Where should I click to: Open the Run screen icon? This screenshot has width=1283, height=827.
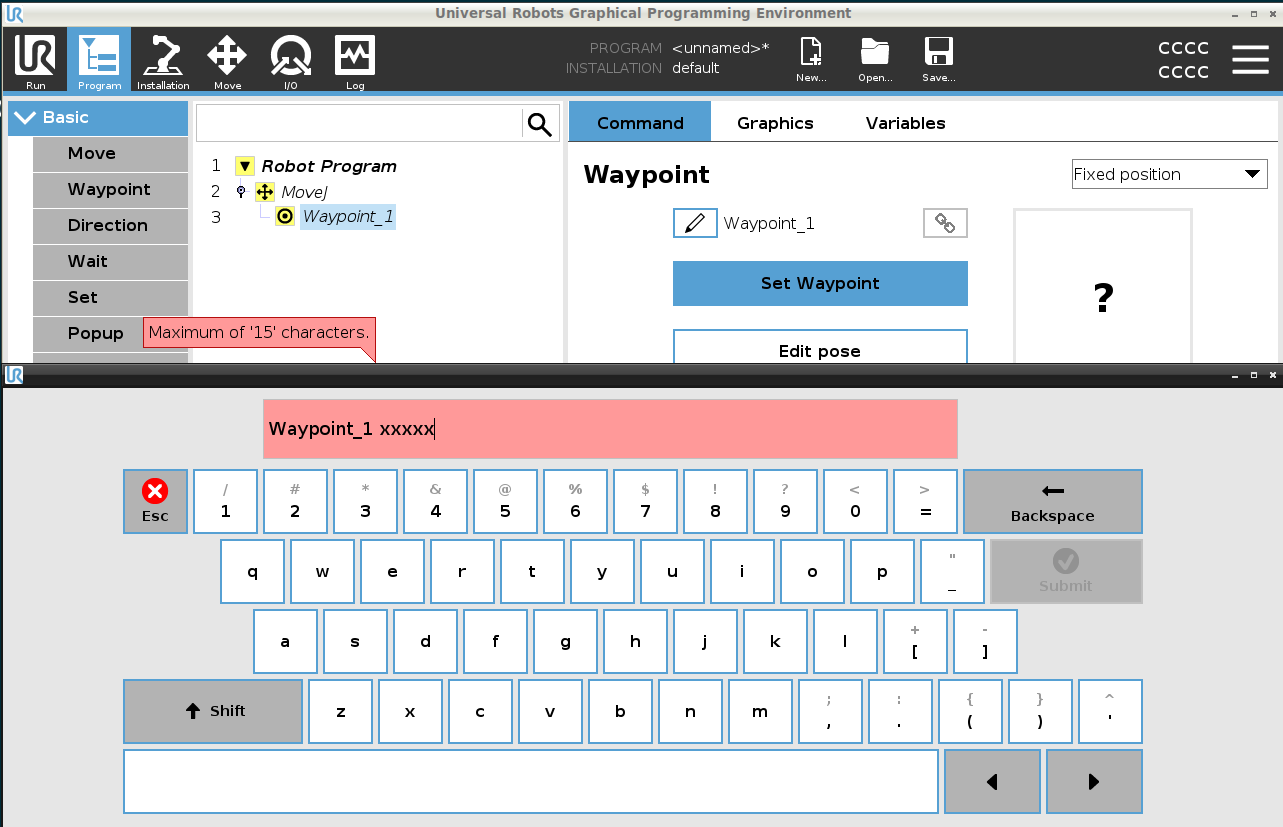pos(35,59)
